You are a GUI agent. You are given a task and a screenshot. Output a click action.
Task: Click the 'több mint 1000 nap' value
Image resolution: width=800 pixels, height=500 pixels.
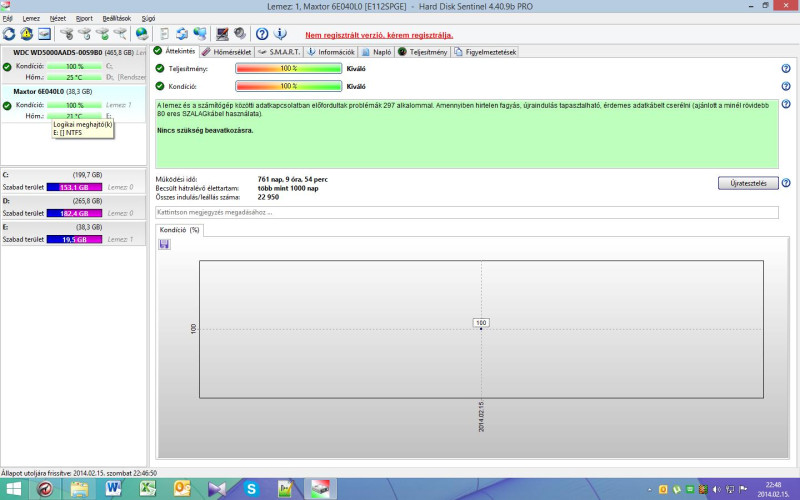pos(288,188)
